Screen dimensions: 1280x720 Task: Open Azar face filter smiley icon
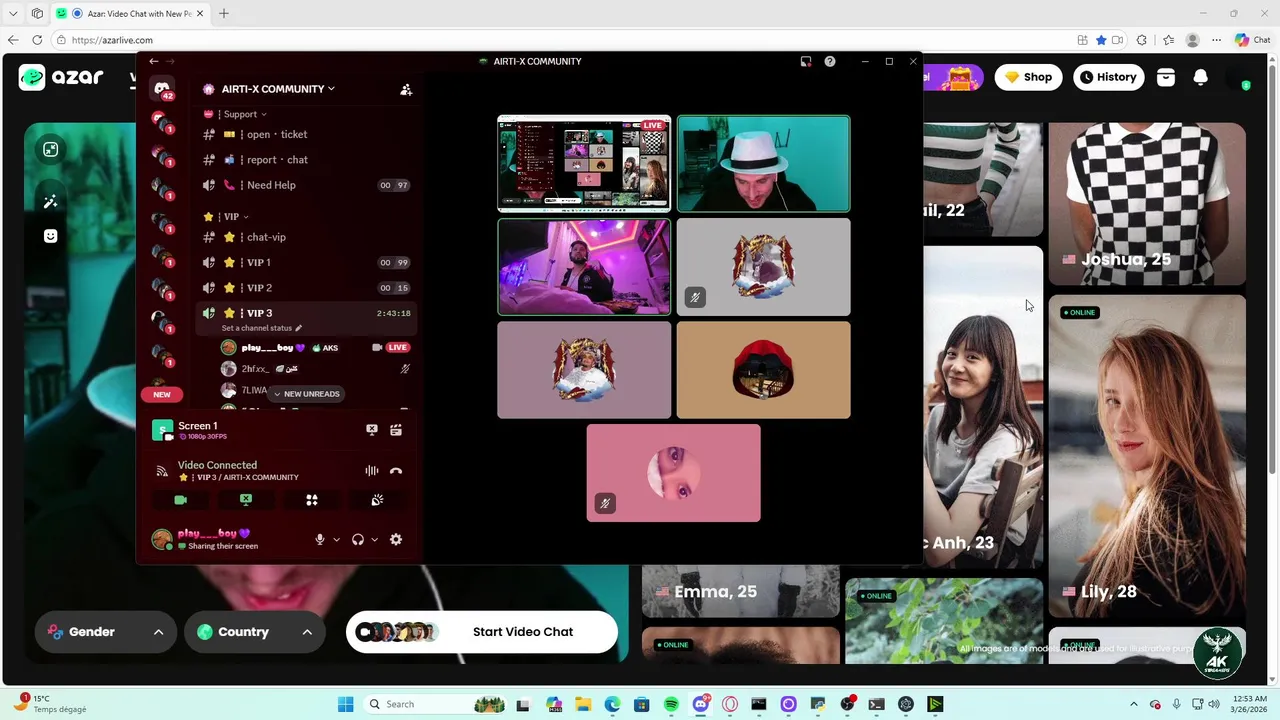point(51,236)
